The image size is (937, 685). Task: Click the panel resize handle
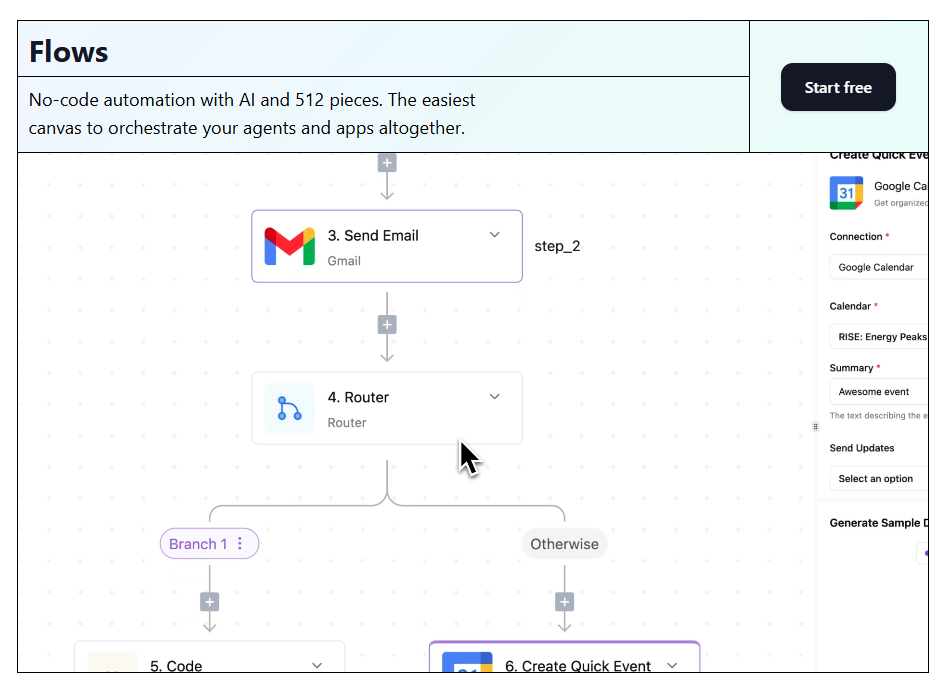815,426
